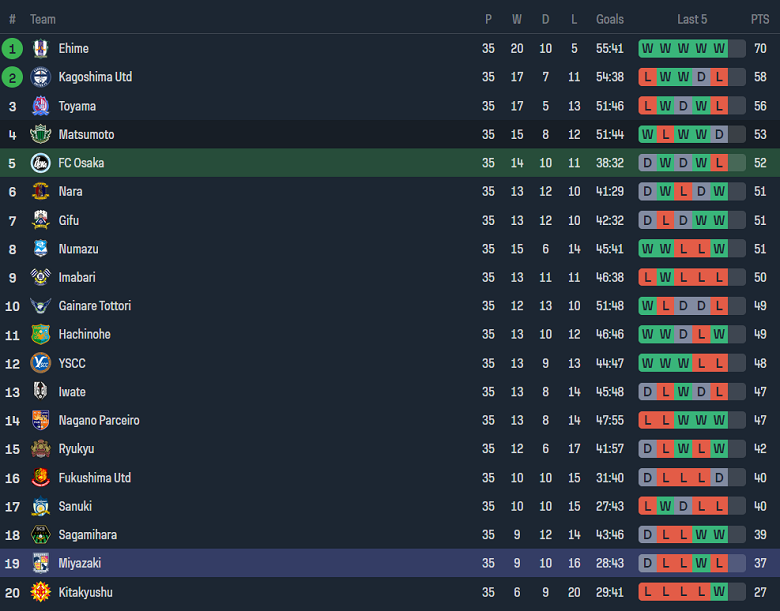Click the Matsumoto green crest icon
This screenshot has width=780, height=611.
[x=40, y=134]
